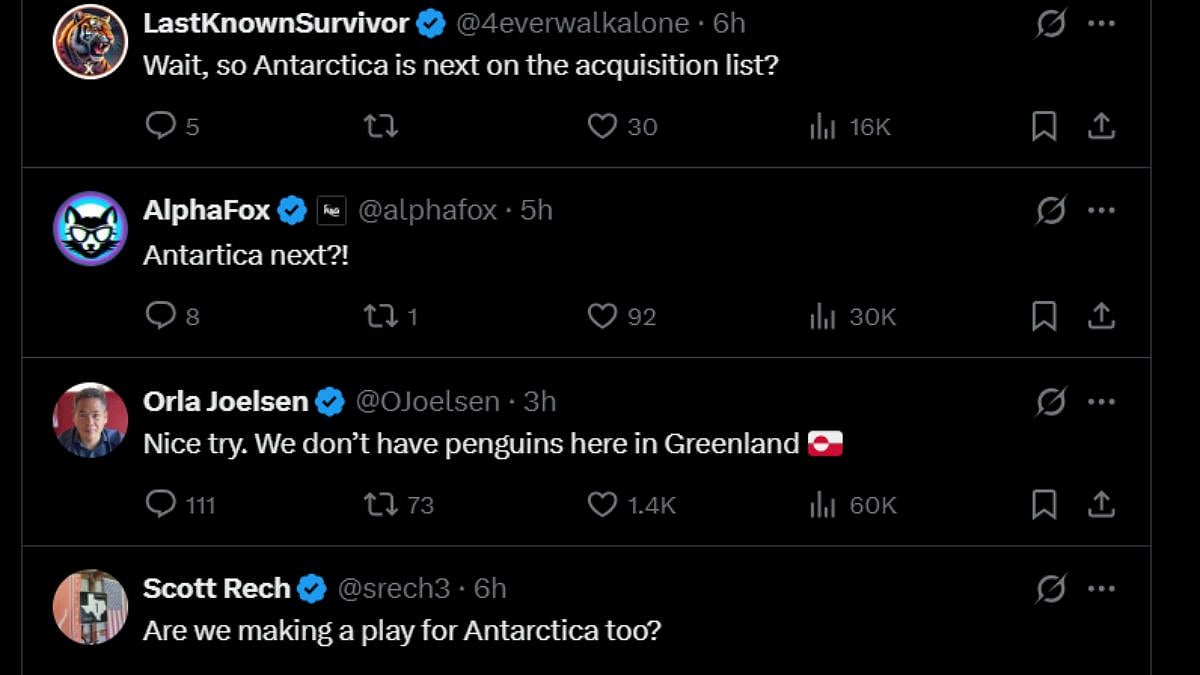The width and height of the screenshot is (1200, 675).
Task: Open Grok icon on AlphaFox's tweet
Action: (x=1050, y=210)
